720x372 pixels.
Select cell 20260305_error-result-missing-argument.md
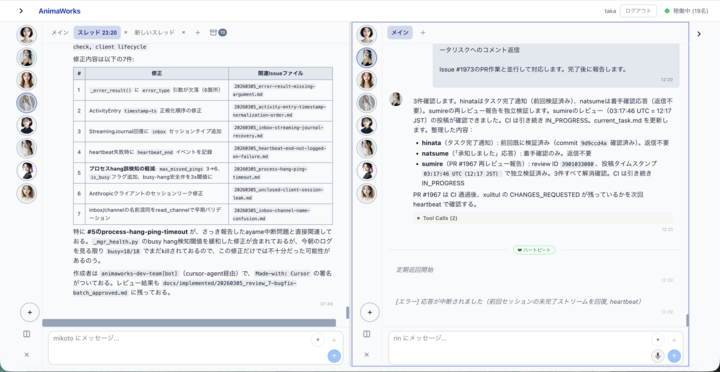[x=280, y=90]
